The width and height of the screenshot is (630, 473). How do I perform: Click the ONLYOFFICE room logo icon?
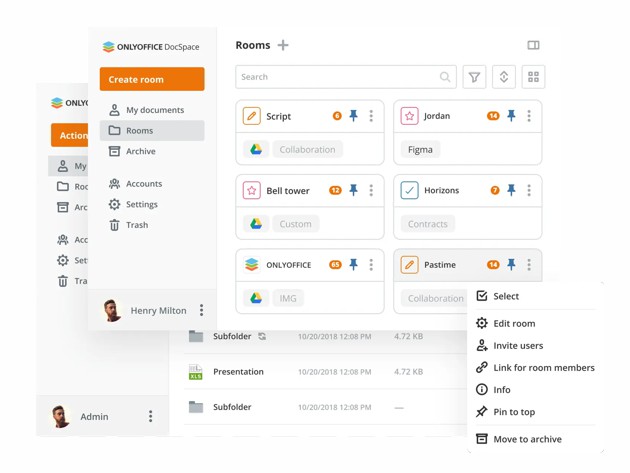pyautogui.click(x=252, y=265)
